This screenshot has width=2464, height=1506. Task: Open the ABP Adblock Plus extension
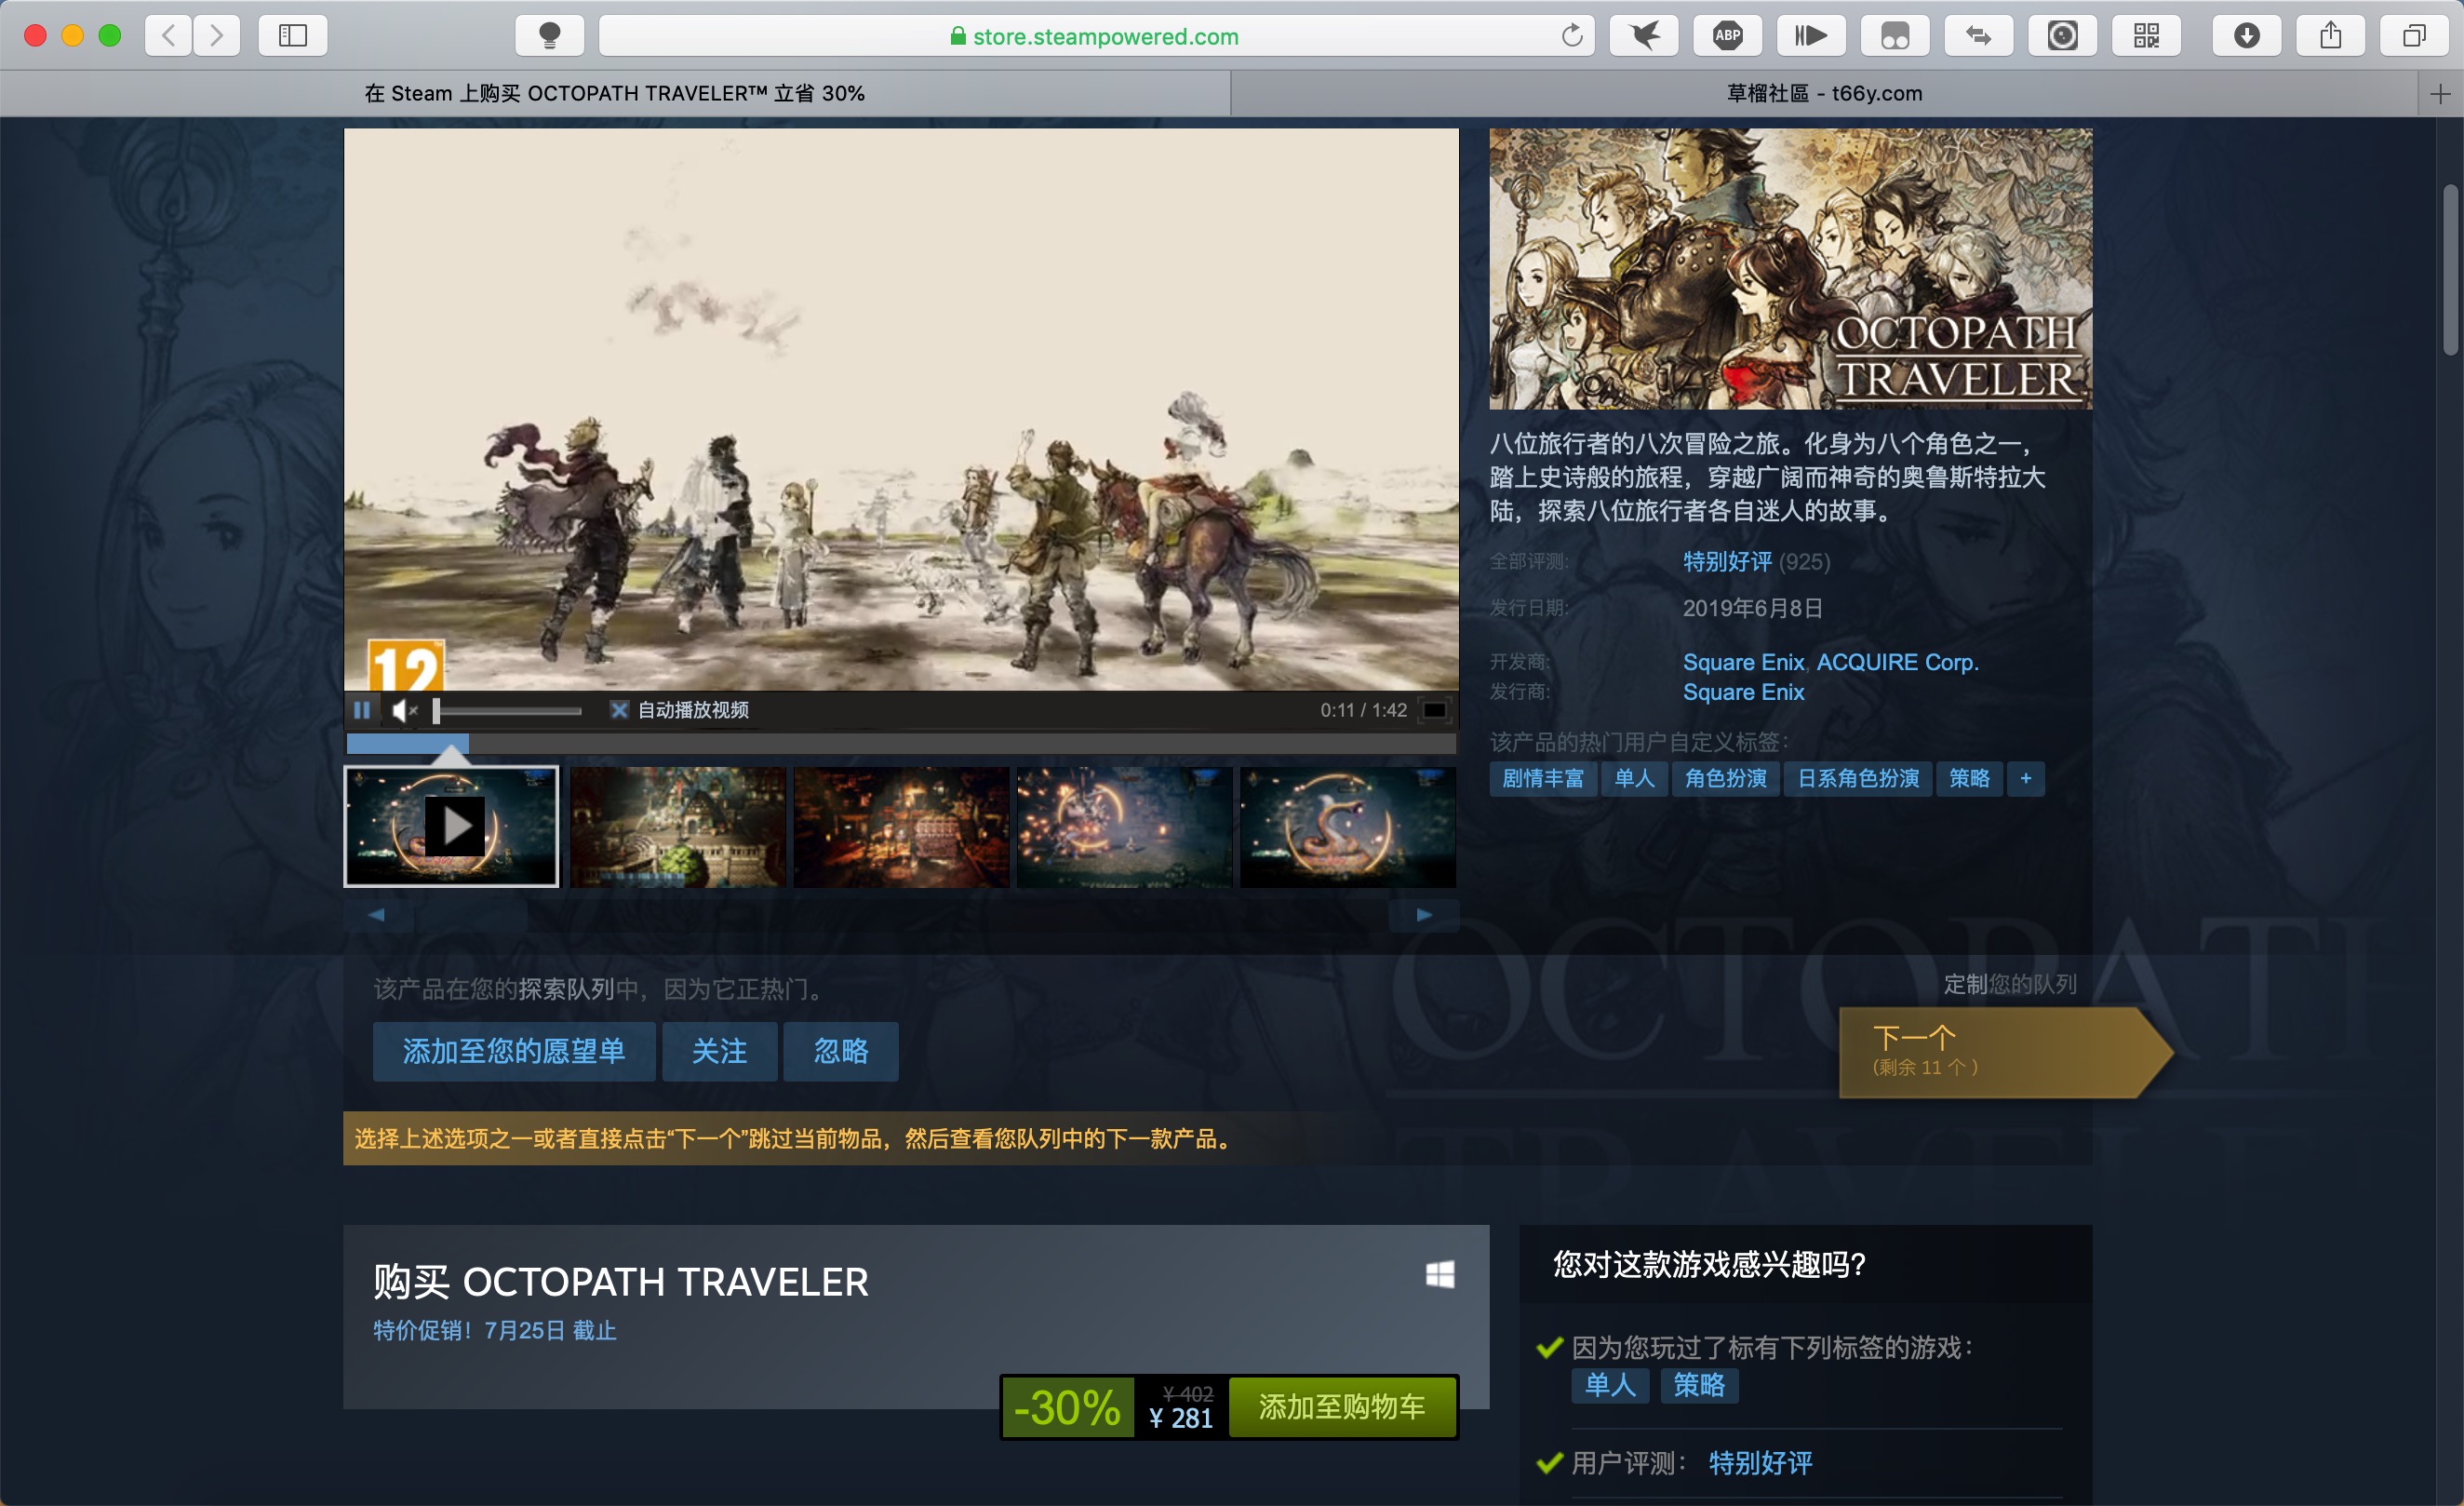coord(1728,36)
